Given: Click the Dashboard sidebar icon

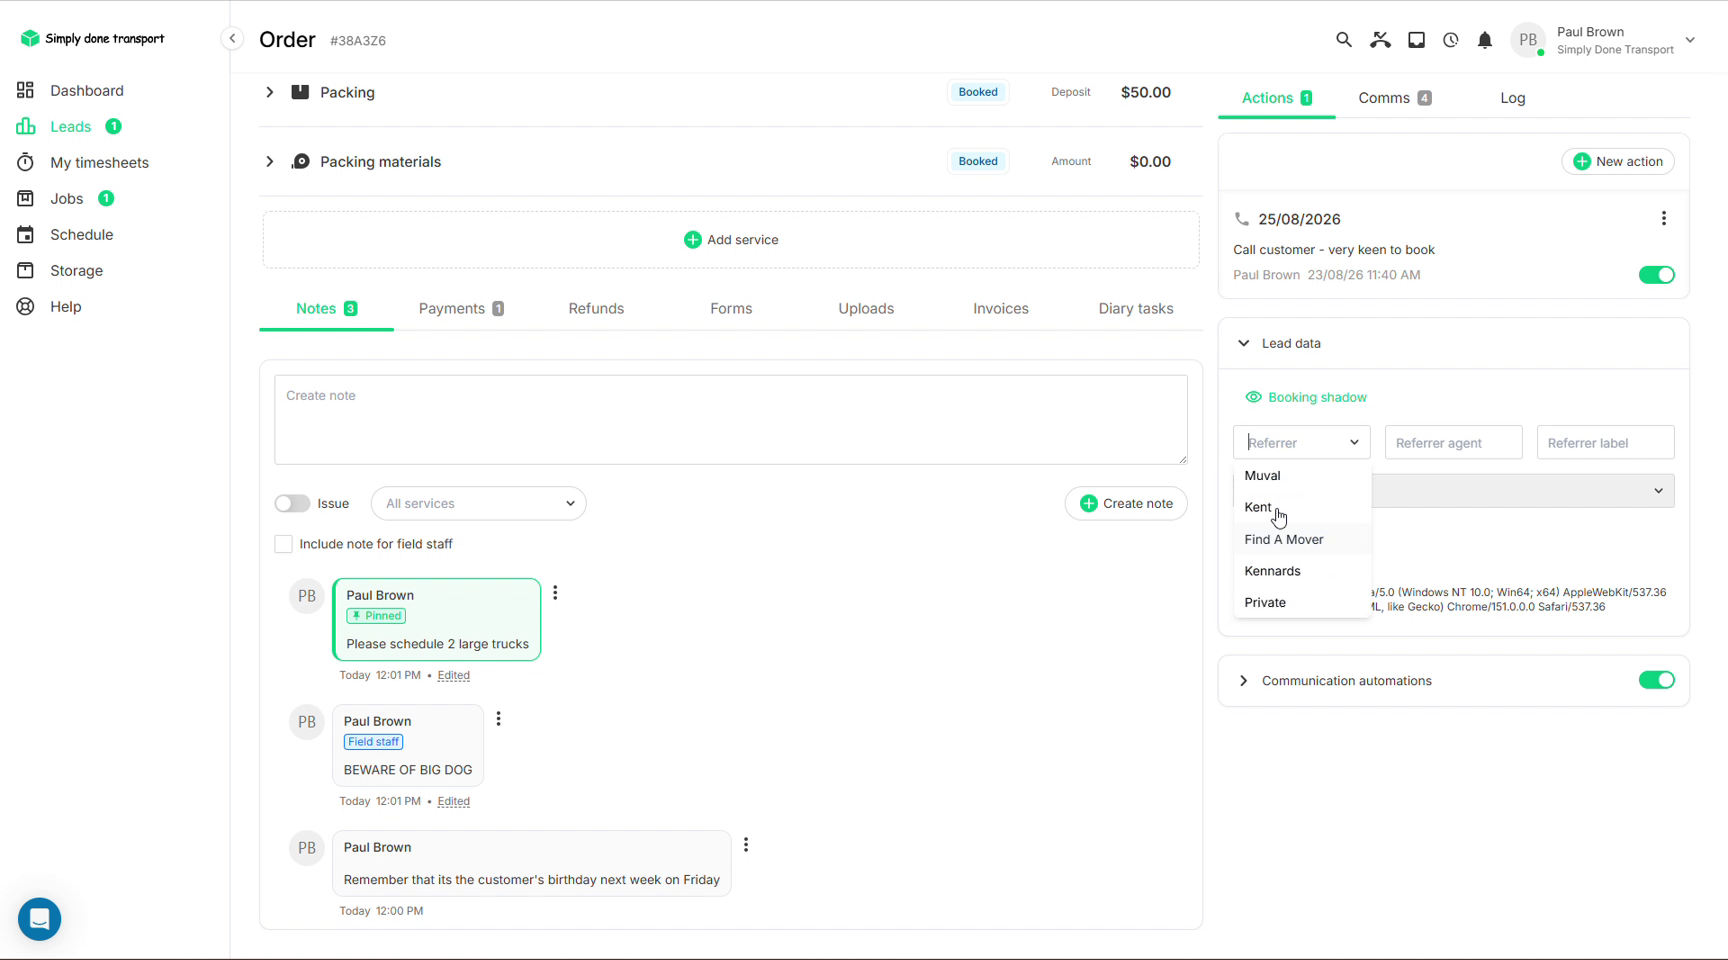Looking at the screenshot, I should [26, 90].
